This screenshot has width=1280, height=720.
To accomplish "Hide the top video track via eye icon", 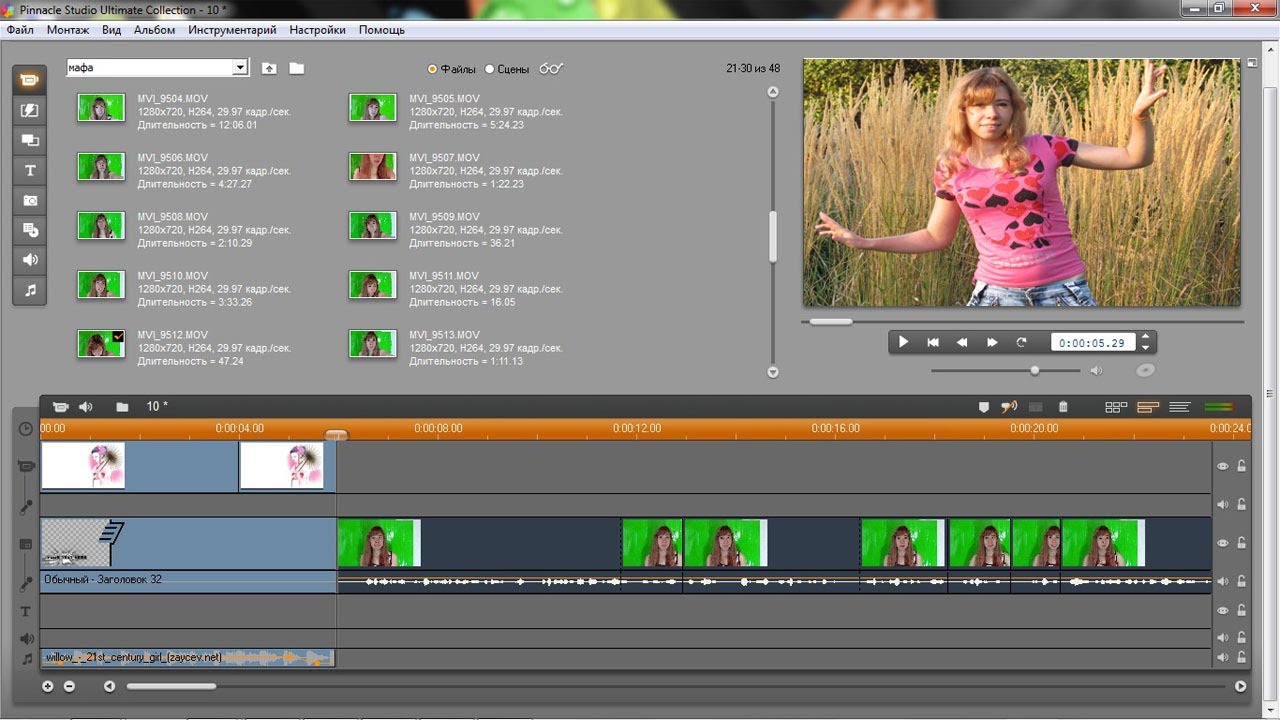I will pos(1222,466).
